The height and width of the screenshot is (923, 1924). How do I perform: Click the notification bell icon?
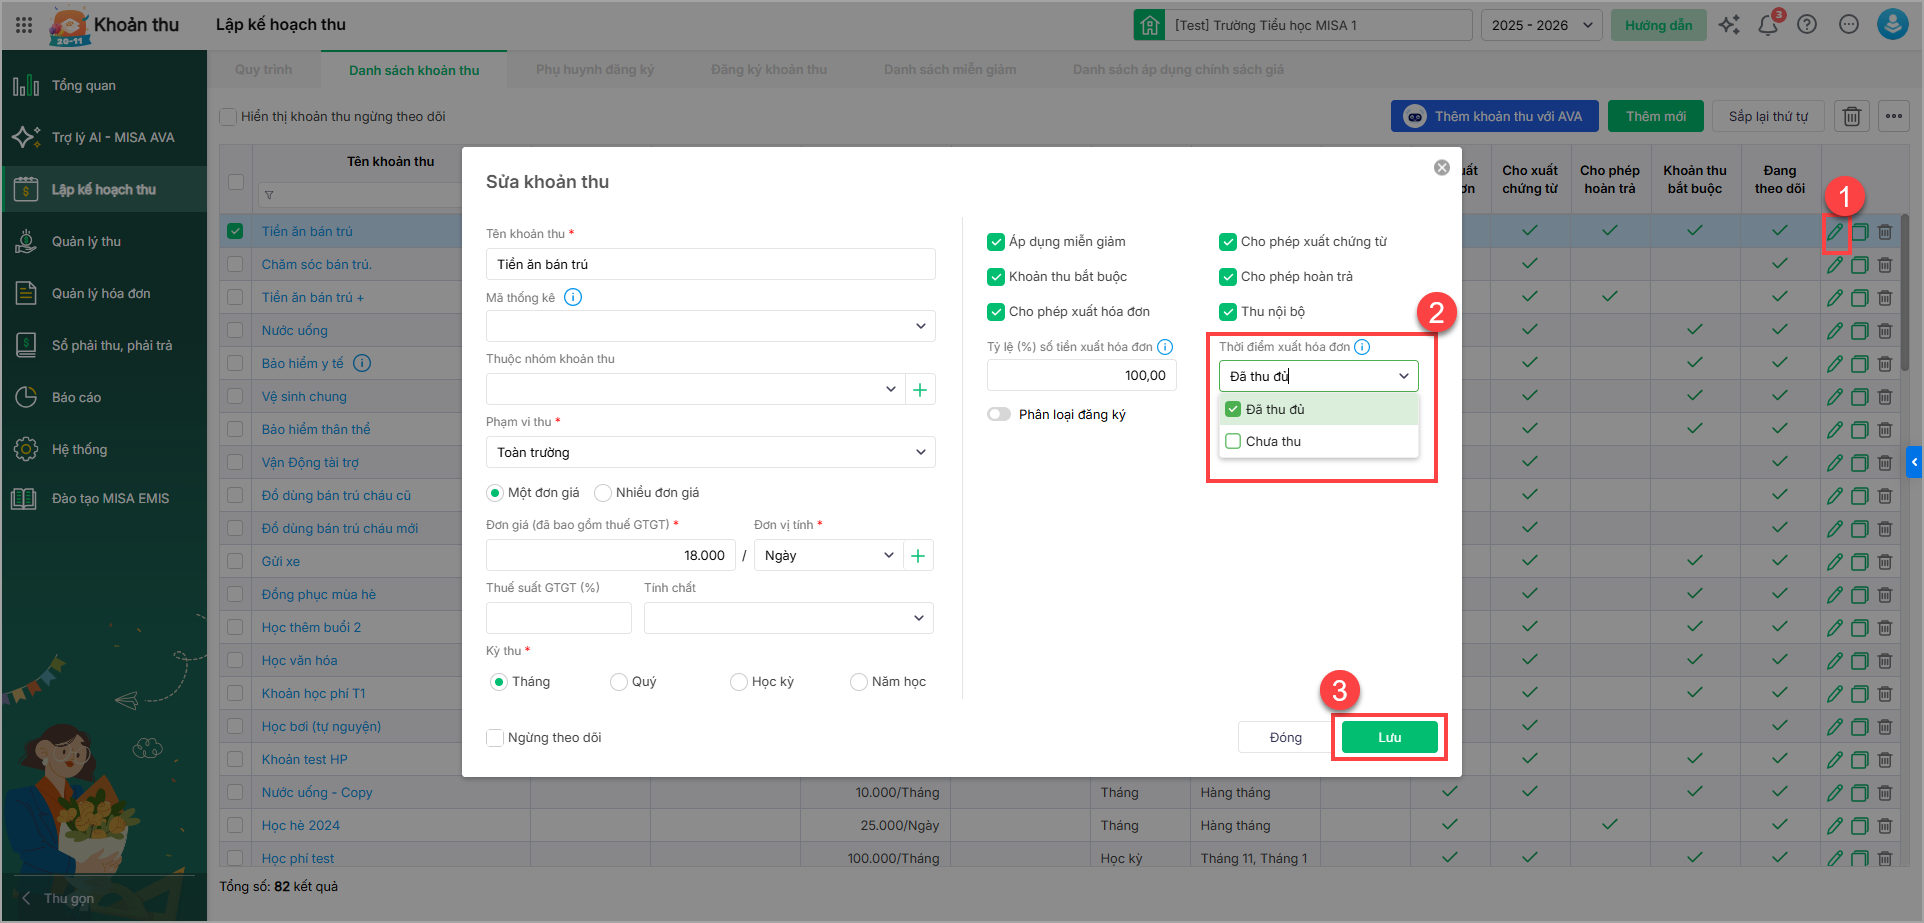(1767, 25)
